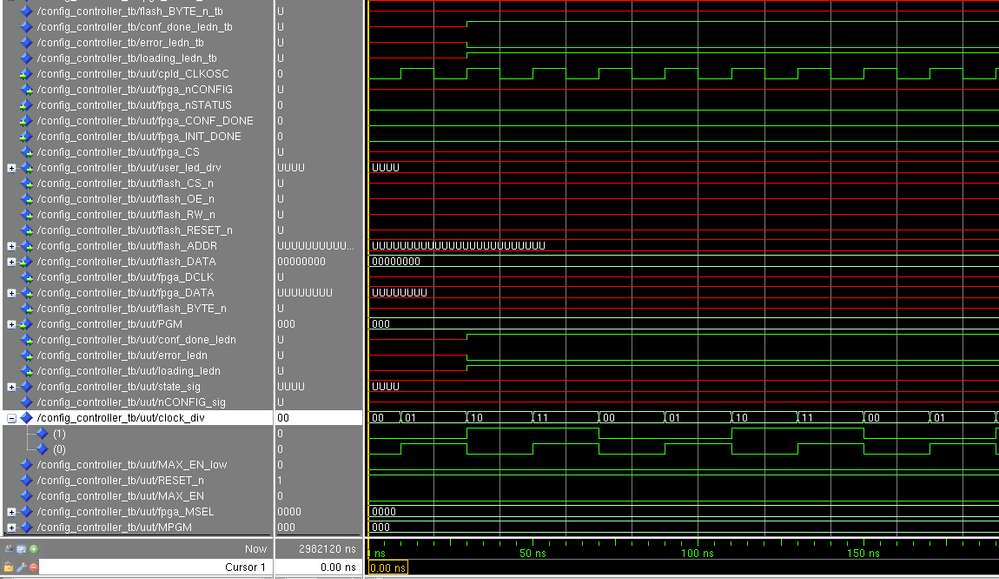
Task: Select the fpga_CONF_DONE signal name
Action: click(145, 121)
